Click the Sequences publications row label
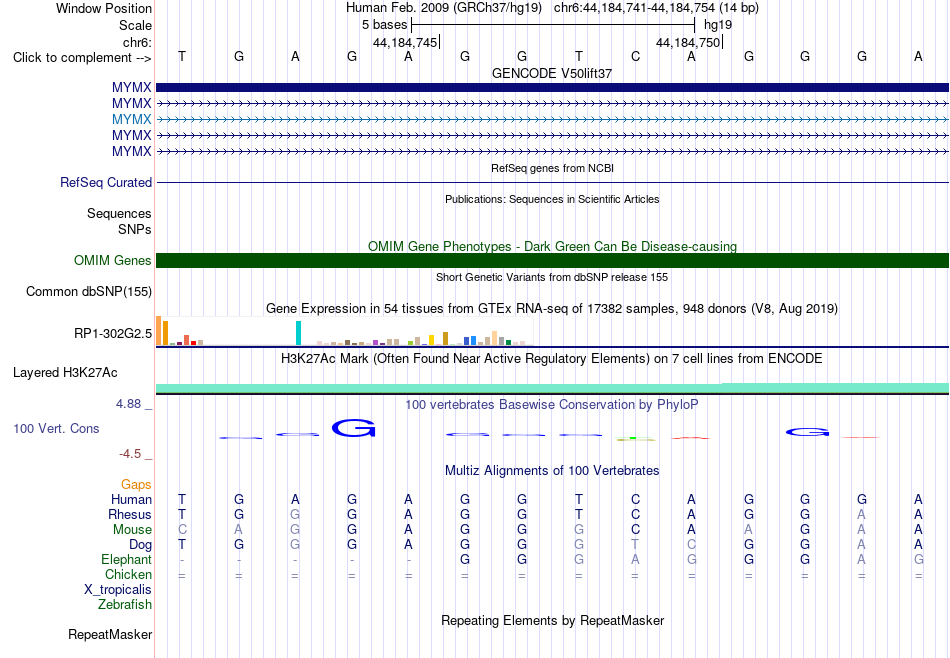950x658 pixels. point(119,213)
